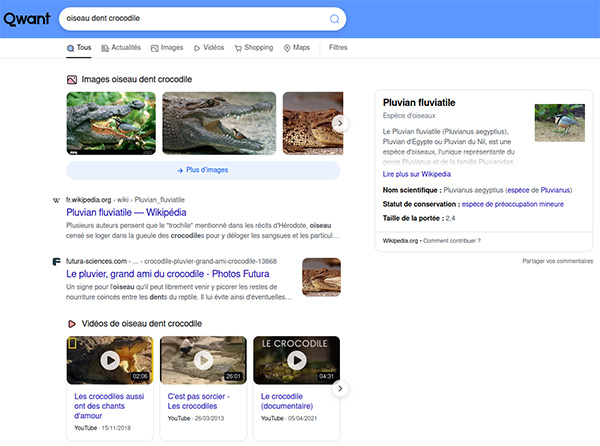600x446 pixels.
Task: Click 'Partager vos commentaires' link
Action: click(558, 261)
